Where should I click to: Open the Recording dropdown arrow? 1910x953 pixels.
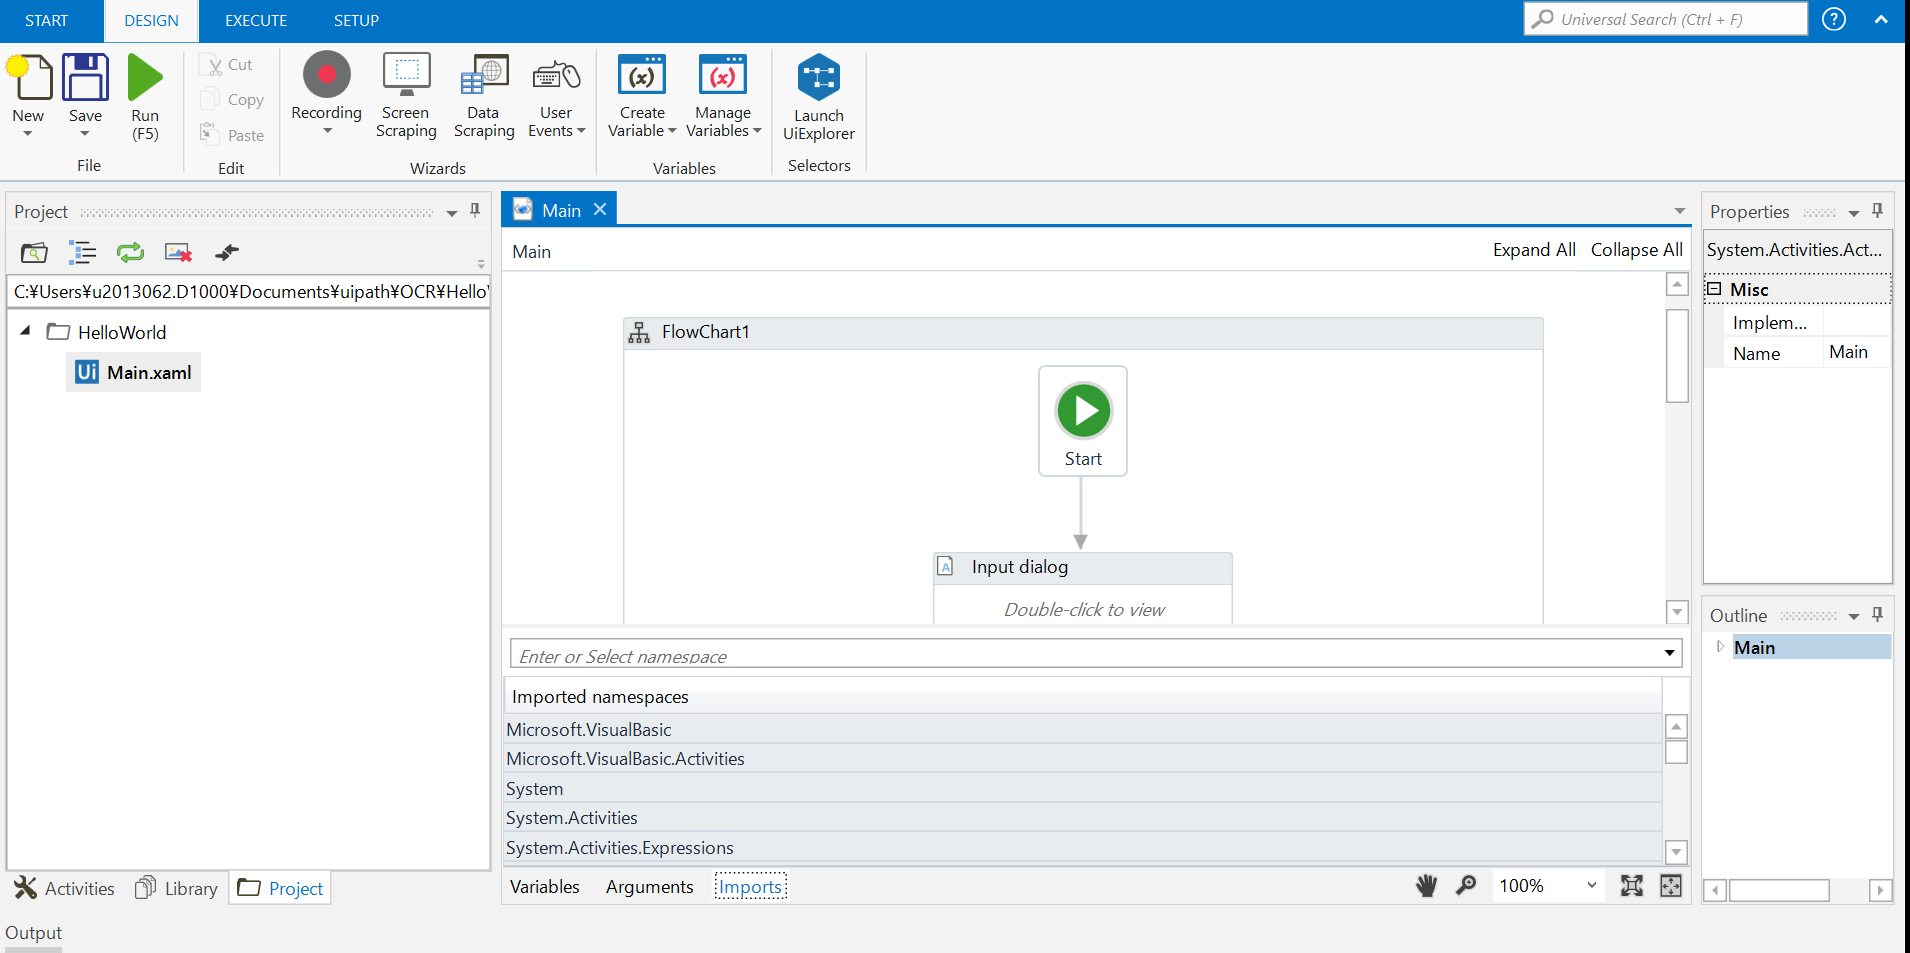click(327, 131)
